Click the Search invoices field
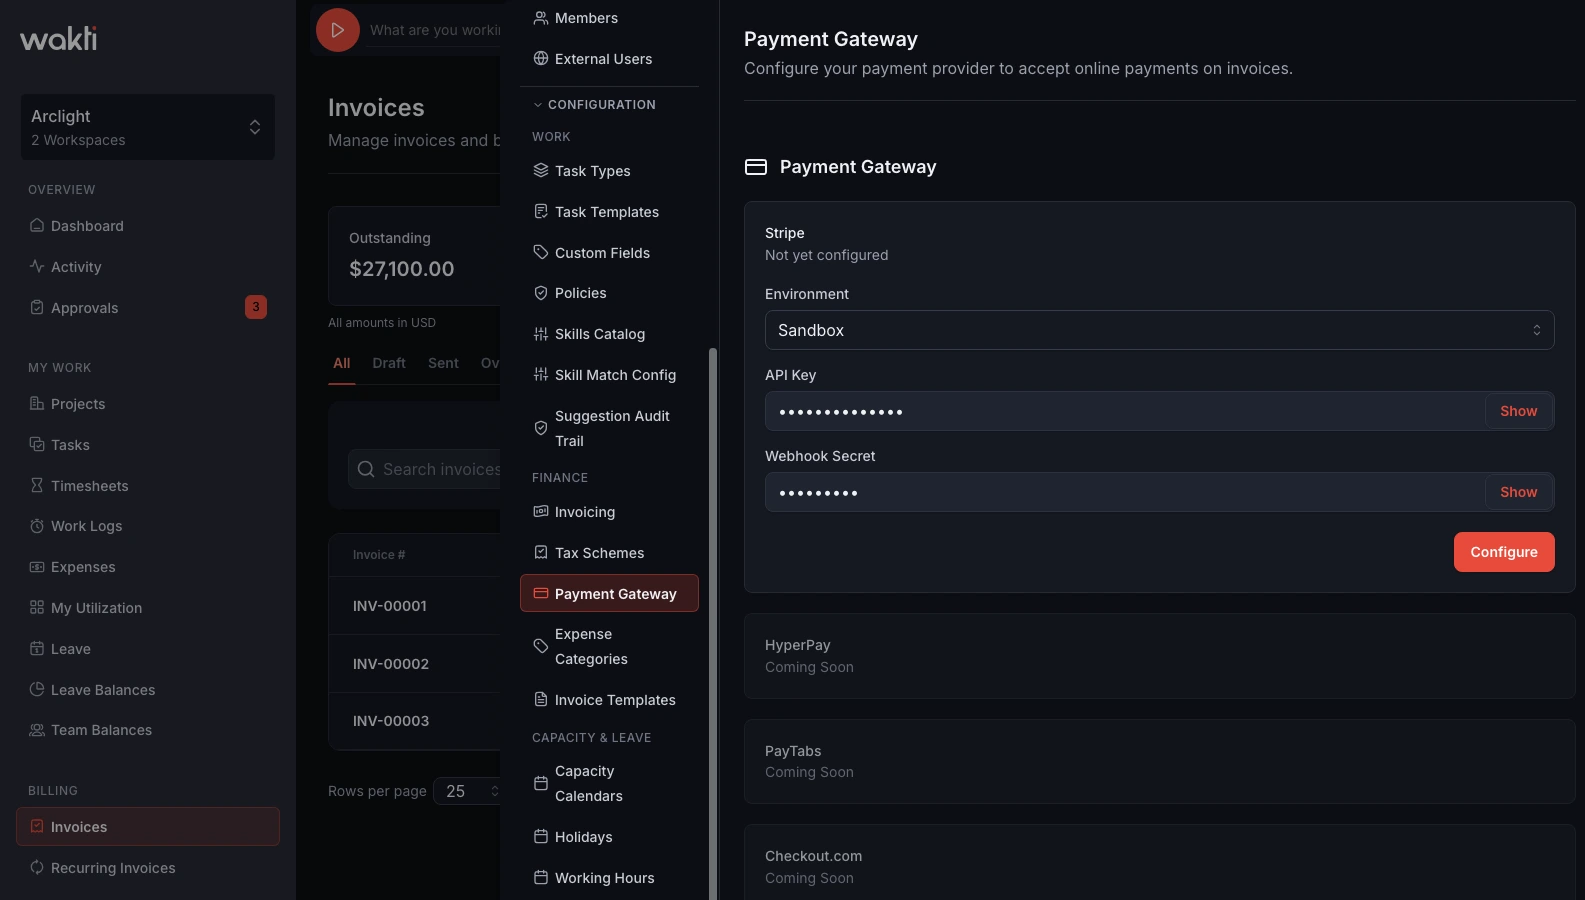 425,469
